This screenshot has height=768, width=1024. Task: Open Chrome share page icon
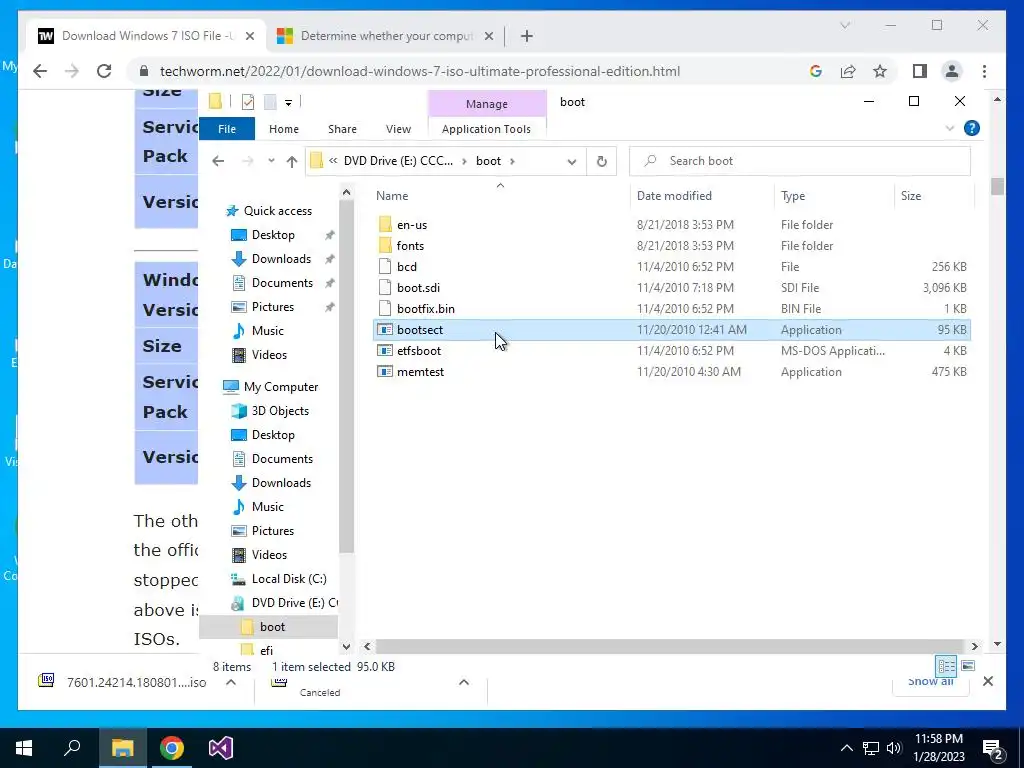[848, 71]
